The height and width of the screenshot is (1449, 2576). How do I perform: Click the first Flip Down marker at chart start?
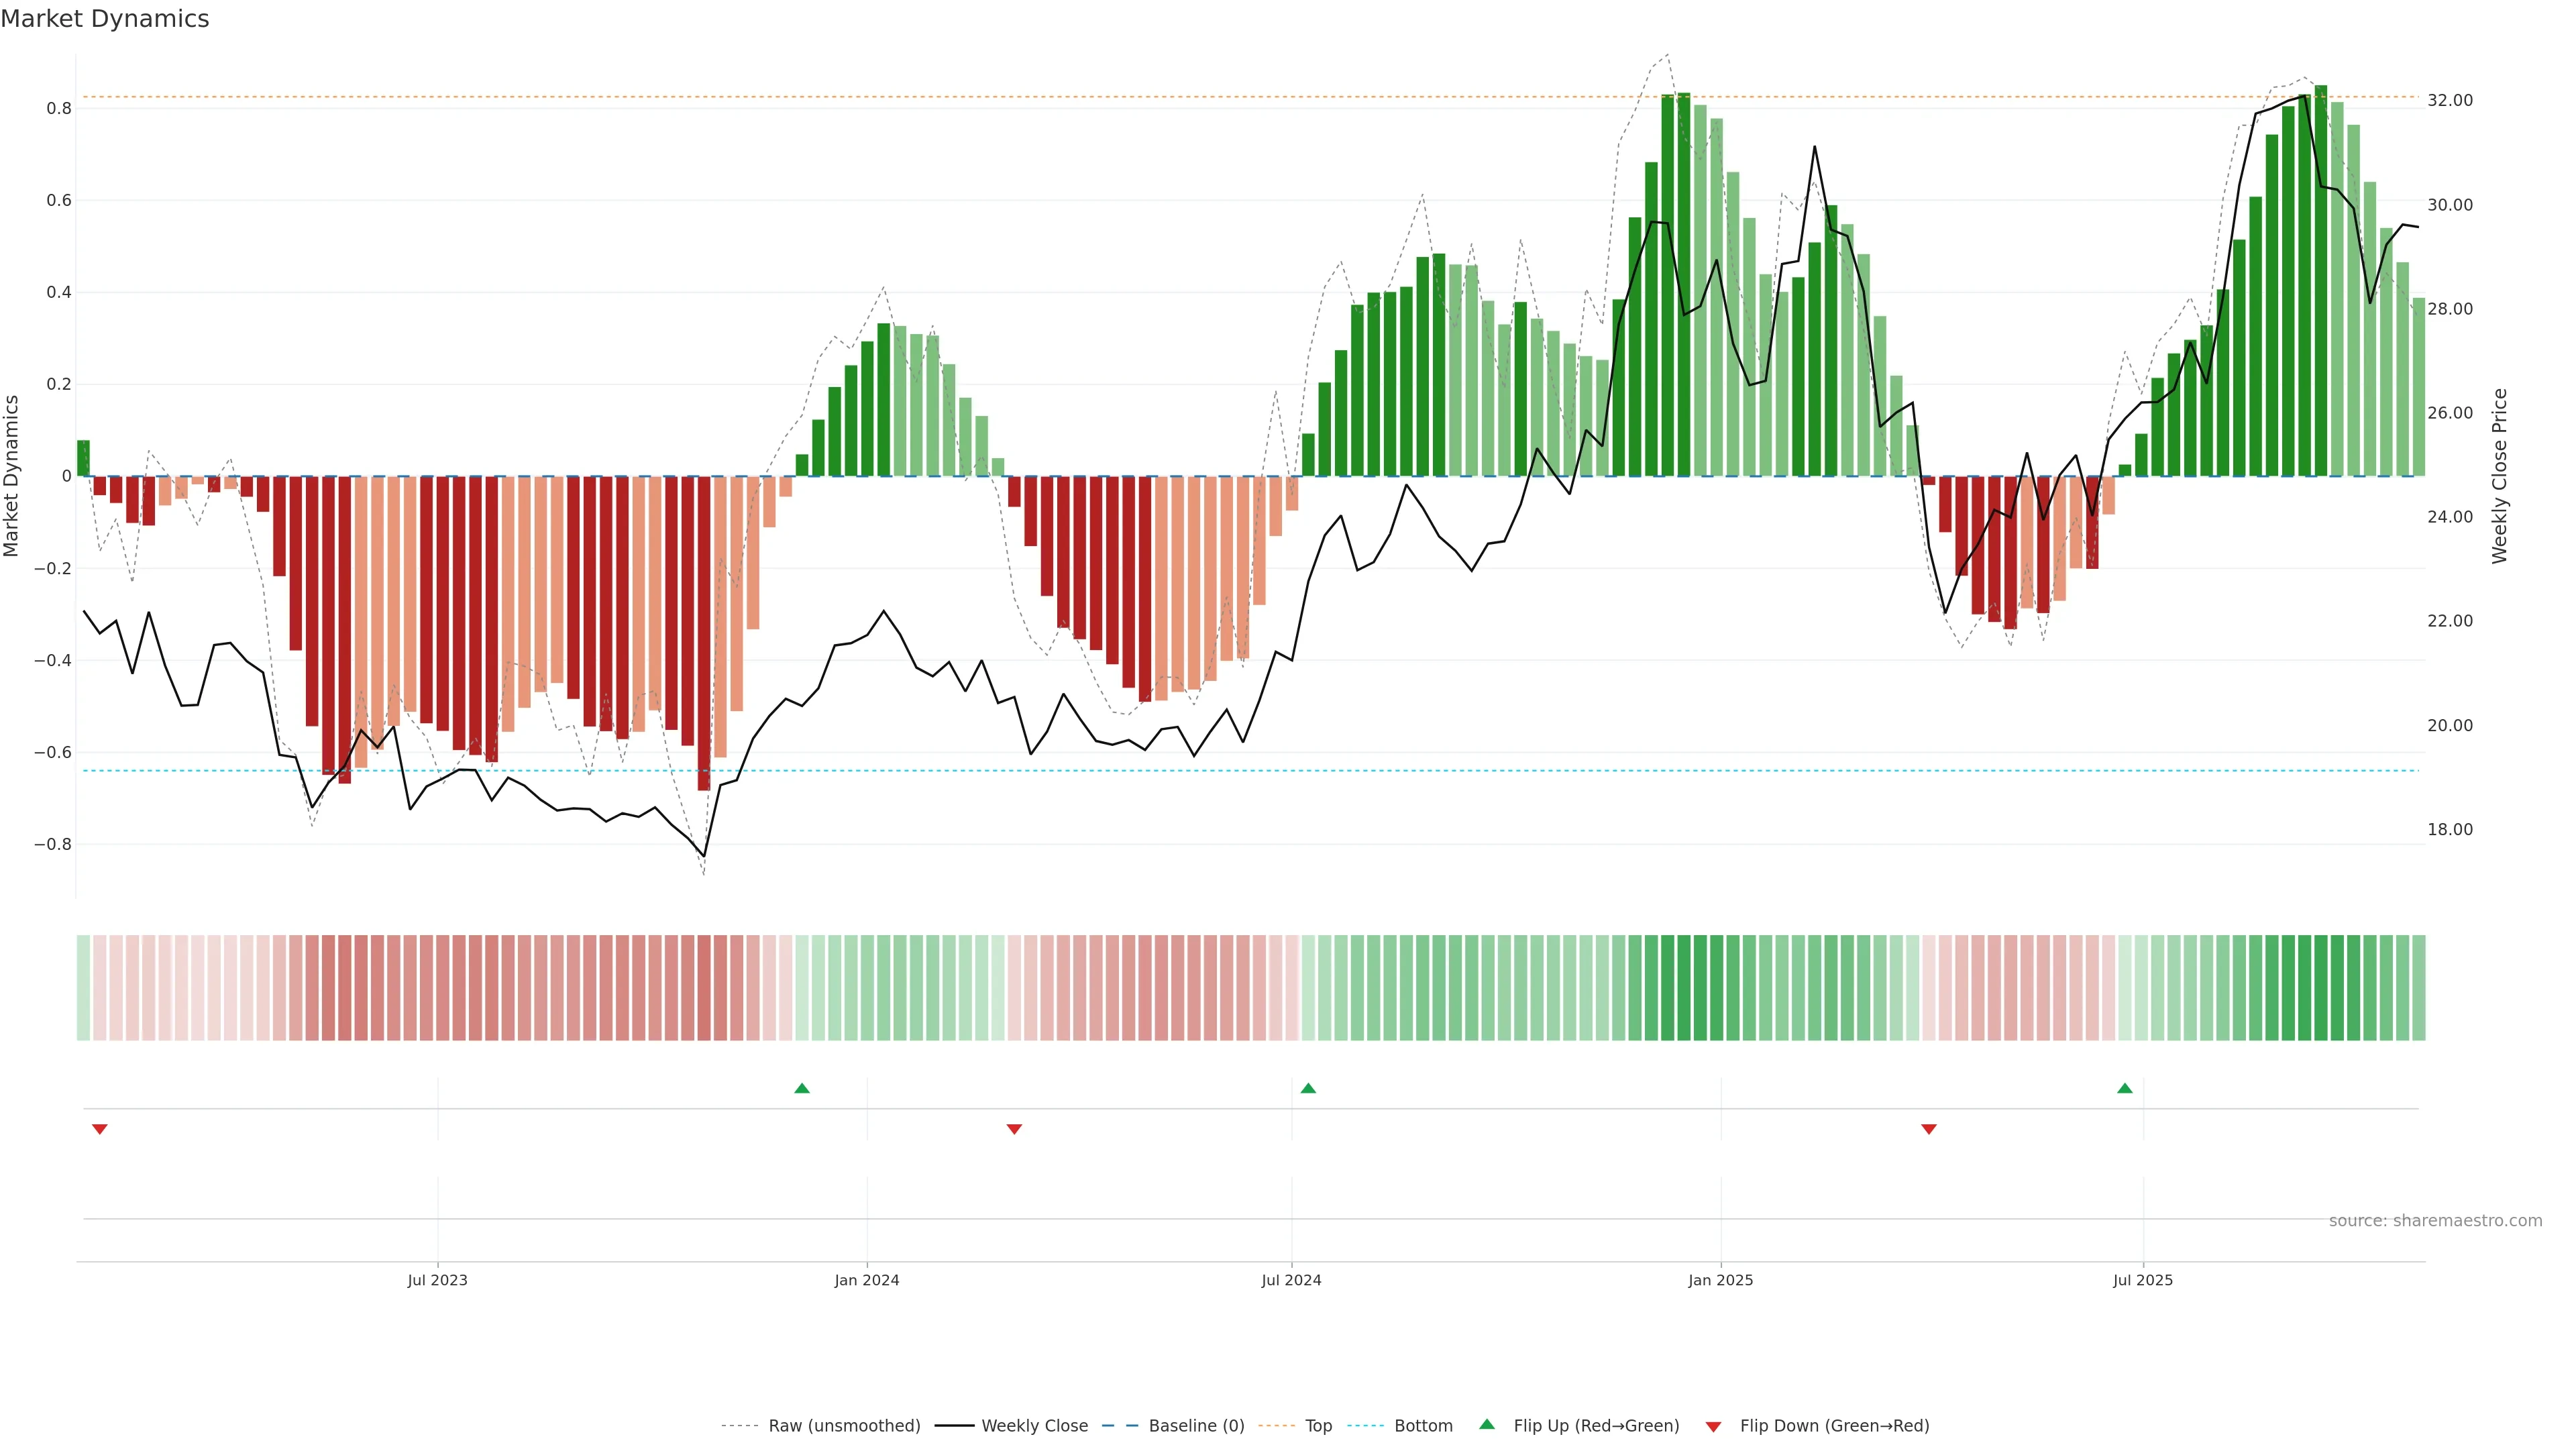pyautogui.click(x=99, y=1129)
